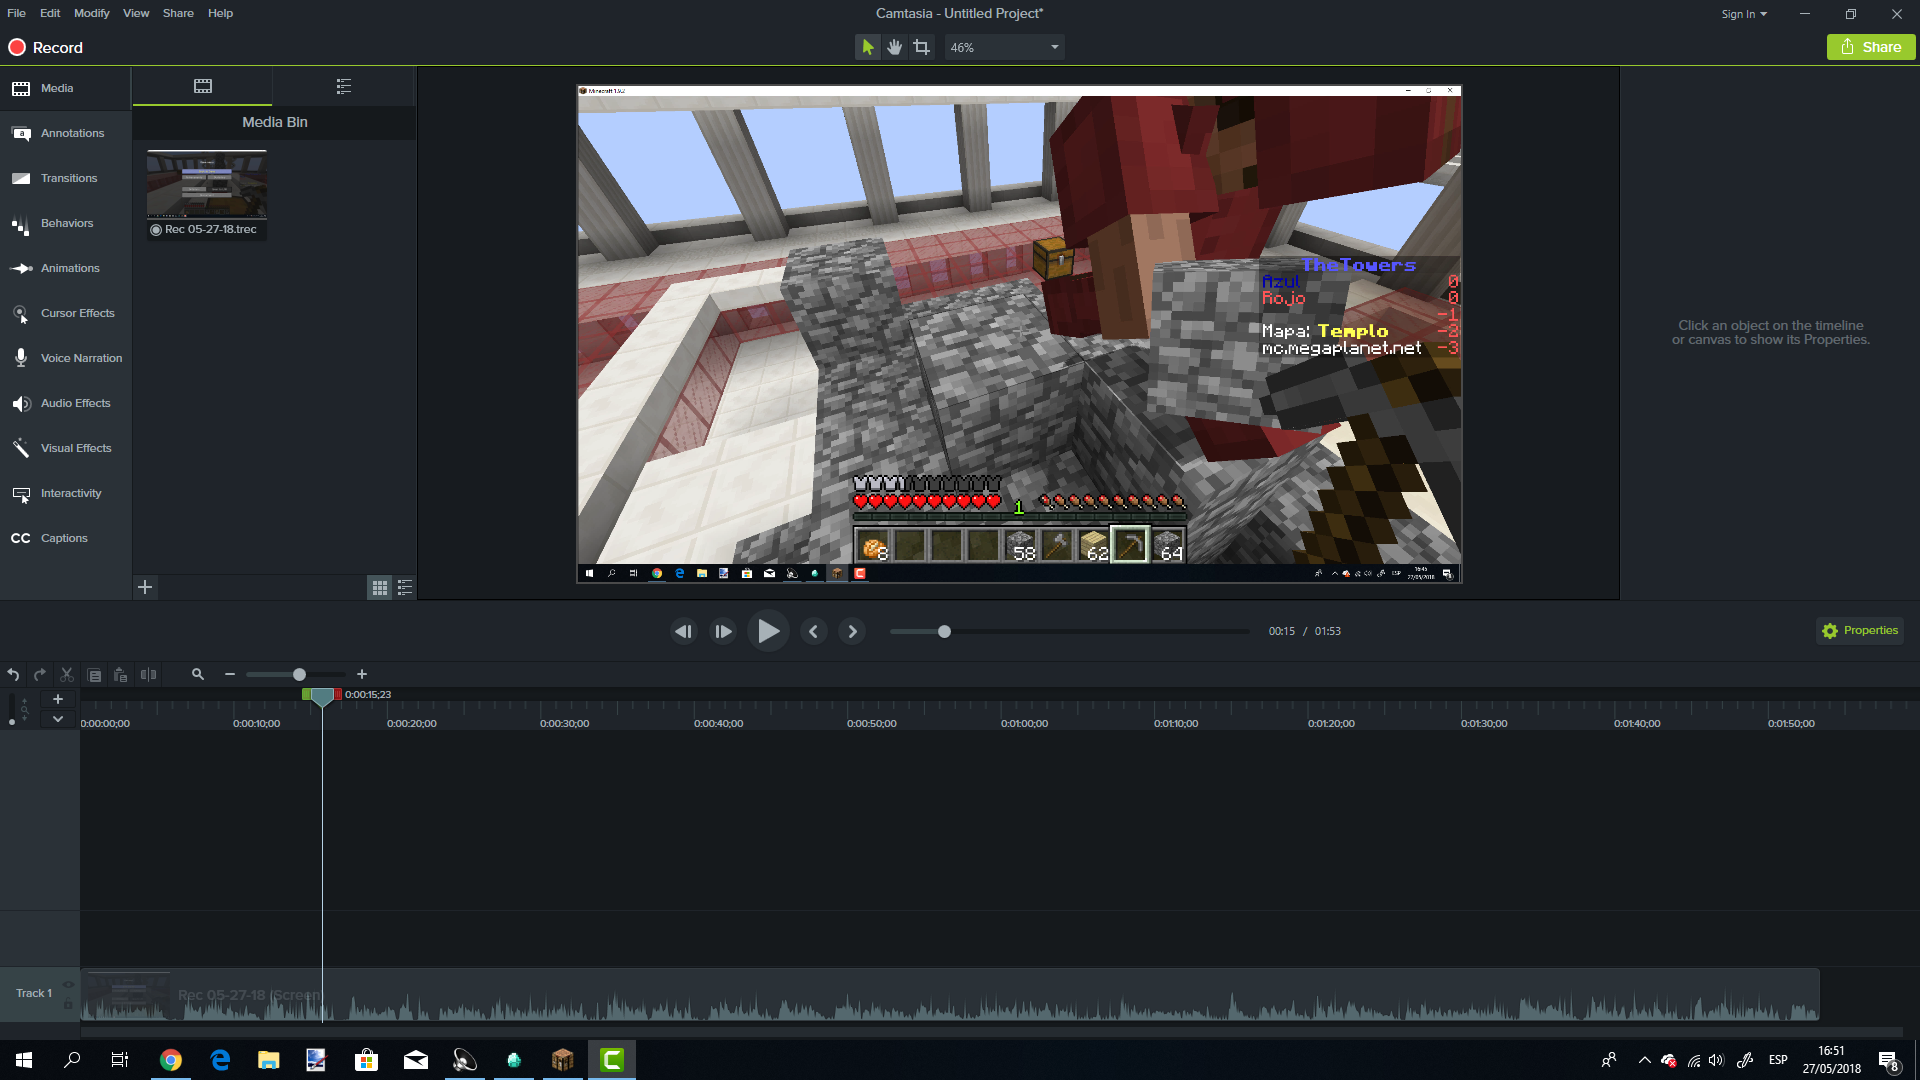The width and height of the screenshot is (1920, 1080).
Task: Split the clip at the playhead
Action: click(x=148, y=675)
